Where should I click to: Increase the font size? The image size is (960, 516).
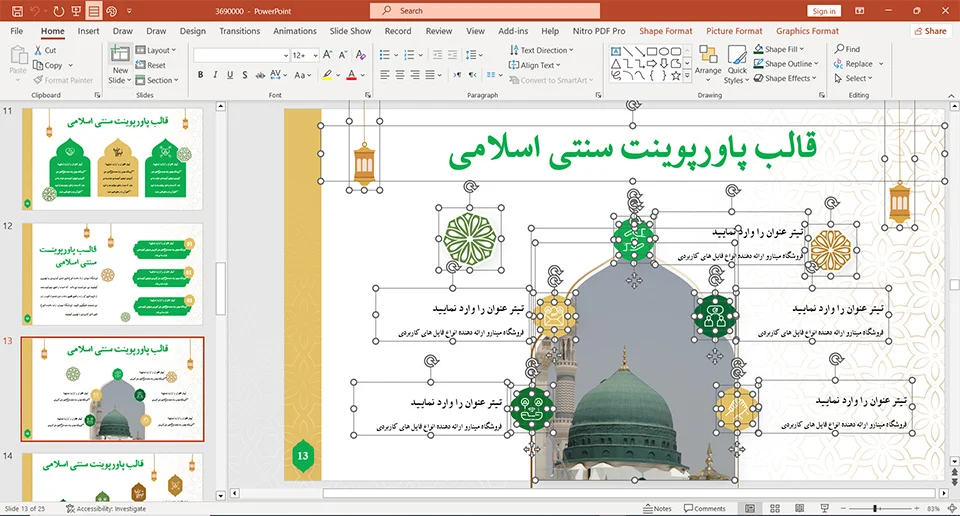pos(328,55)
